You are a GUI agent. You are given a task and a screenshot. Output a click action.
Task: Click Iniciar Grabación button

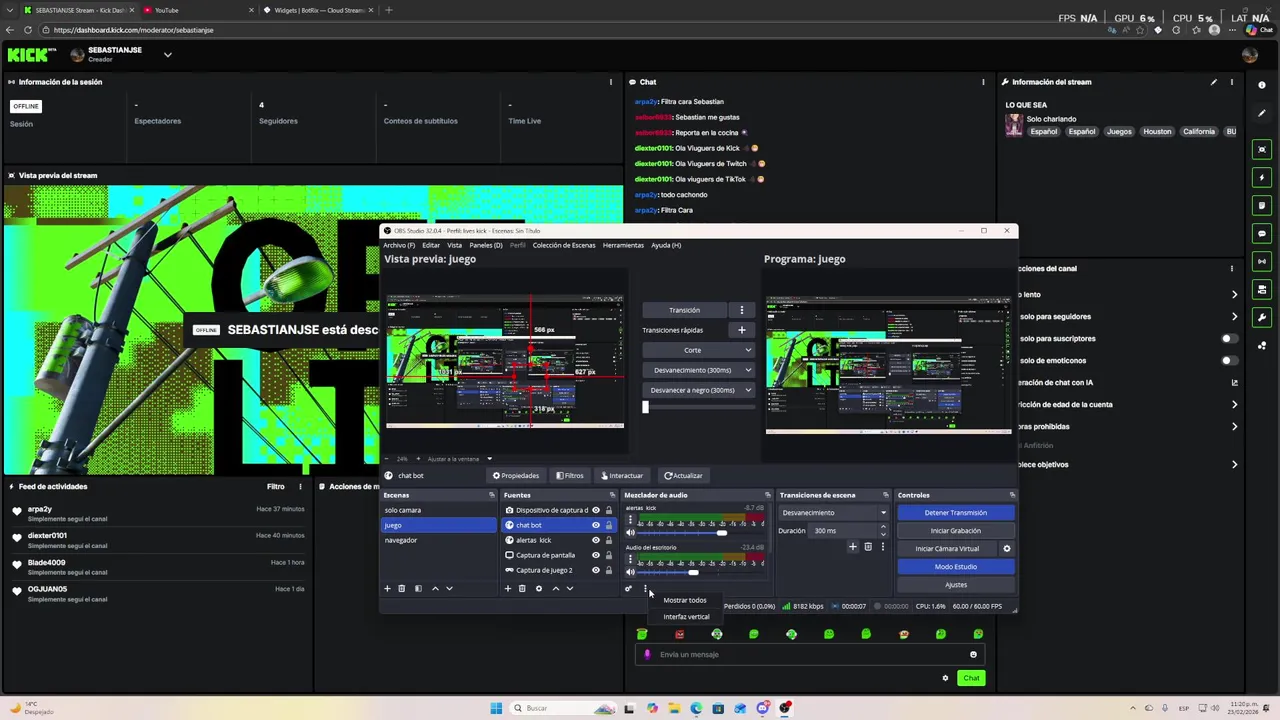point(955,531)
